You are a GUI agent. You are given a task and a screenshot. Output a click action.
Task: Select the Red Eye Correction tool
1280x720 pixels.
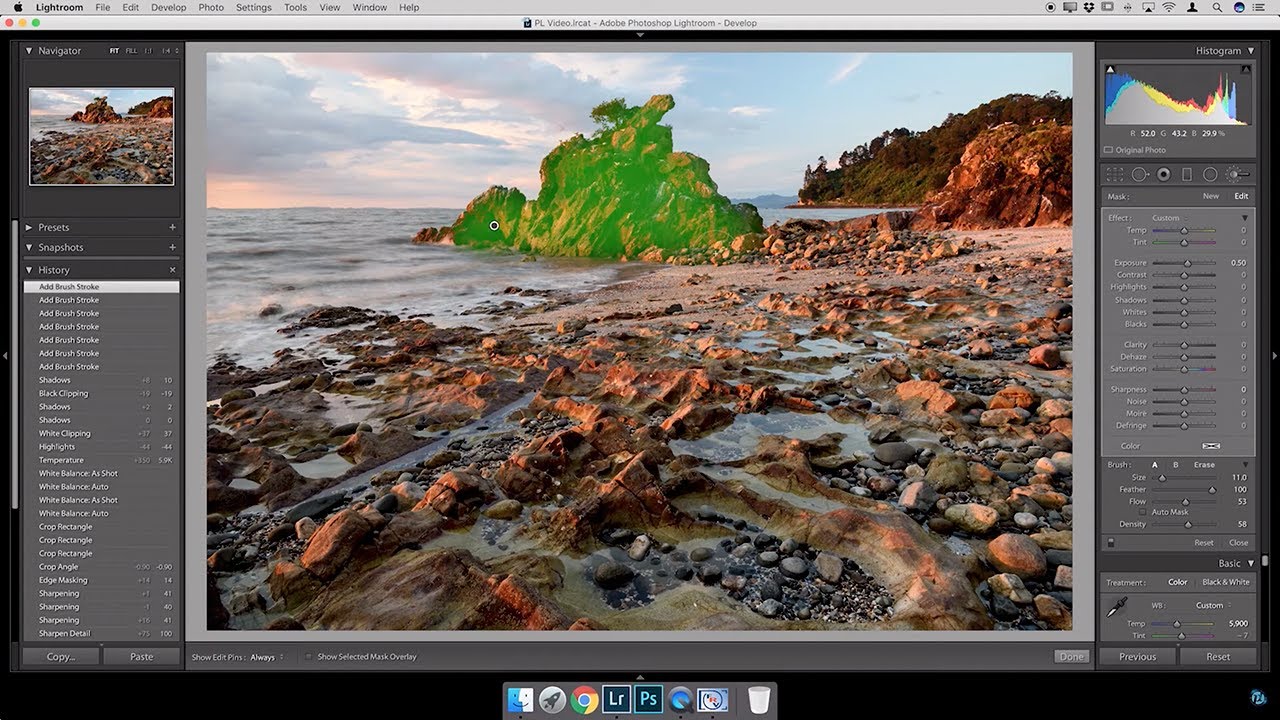pos(1163,174)
